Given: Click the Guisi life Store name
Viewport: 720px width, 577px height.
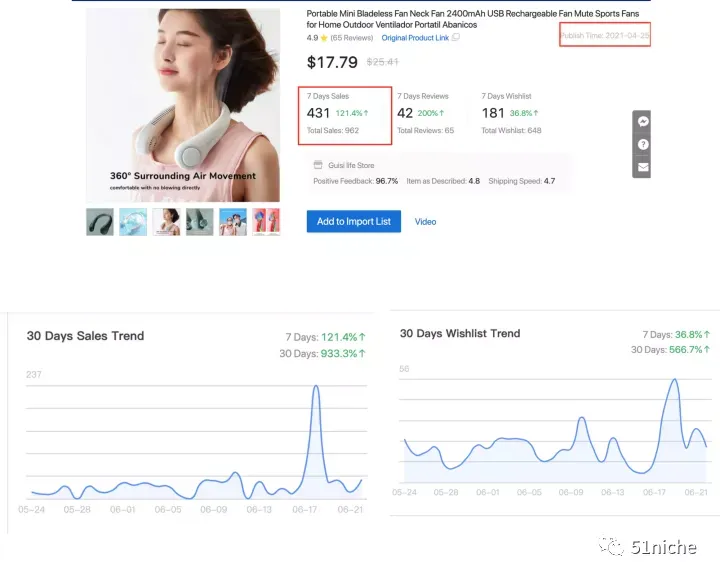Looking at the screenshot, I should coord(351,165).
